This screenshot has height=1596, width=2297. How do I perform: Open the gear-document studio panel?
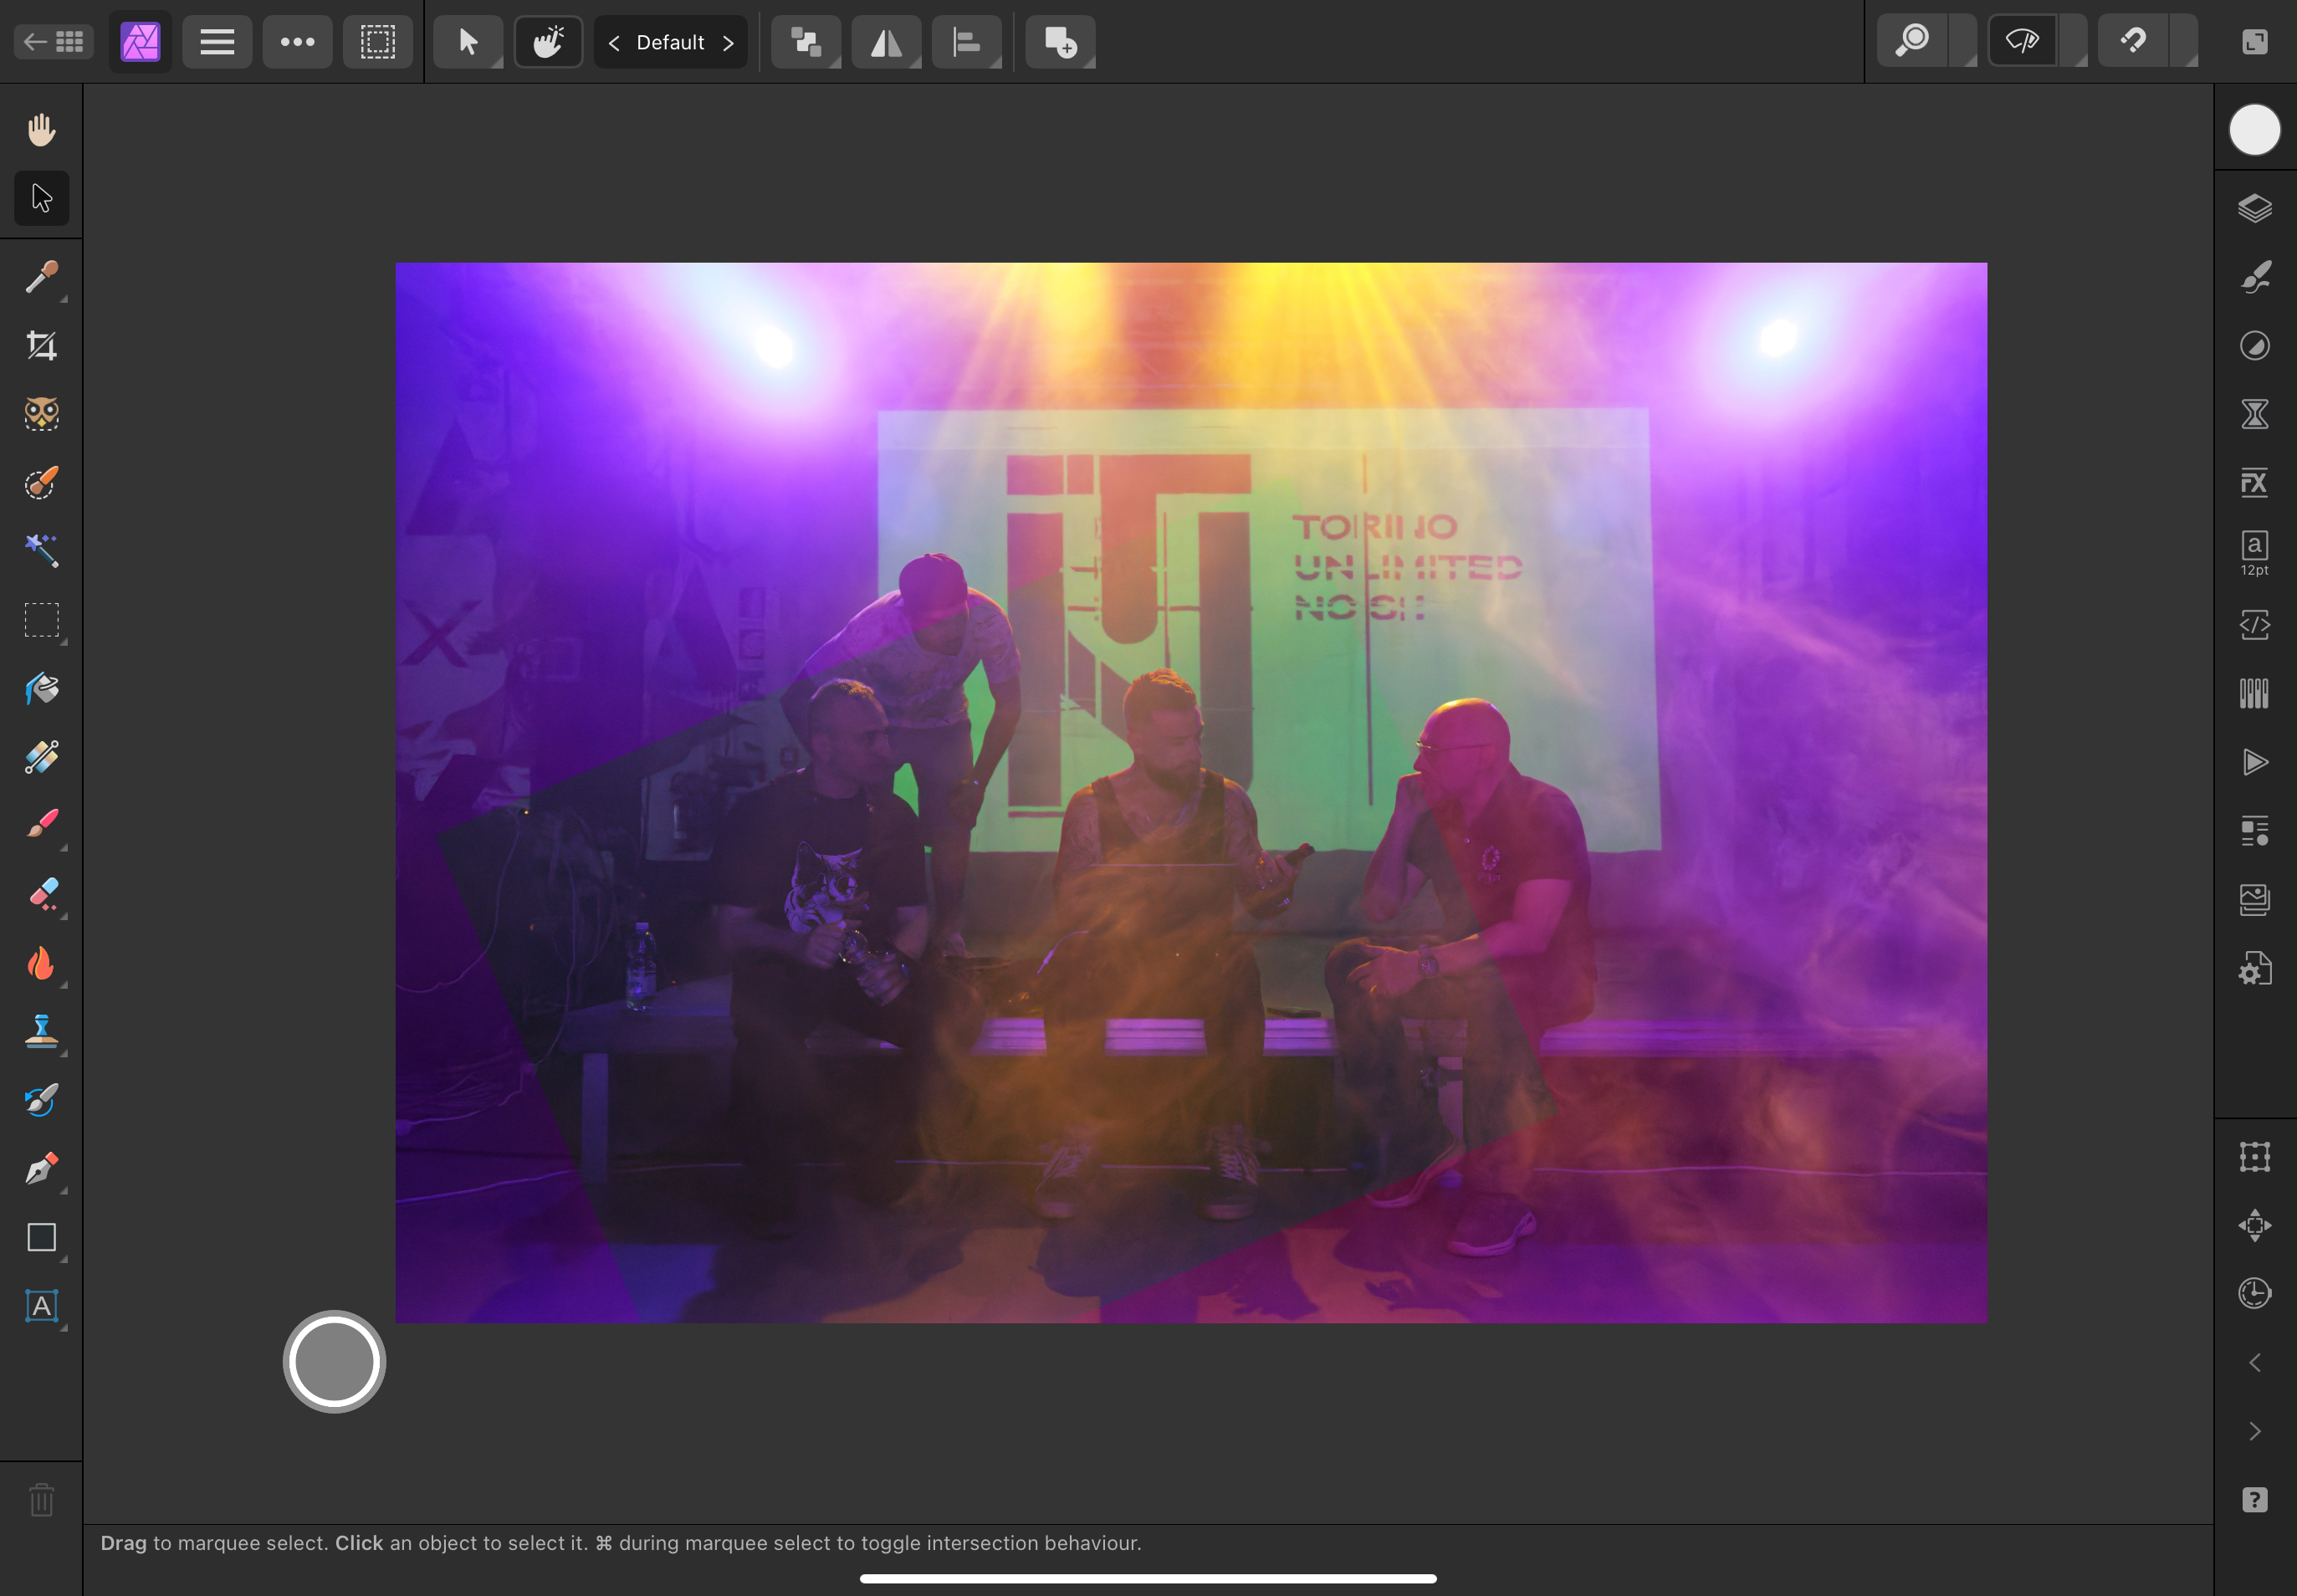click(x=2255, y=969)
